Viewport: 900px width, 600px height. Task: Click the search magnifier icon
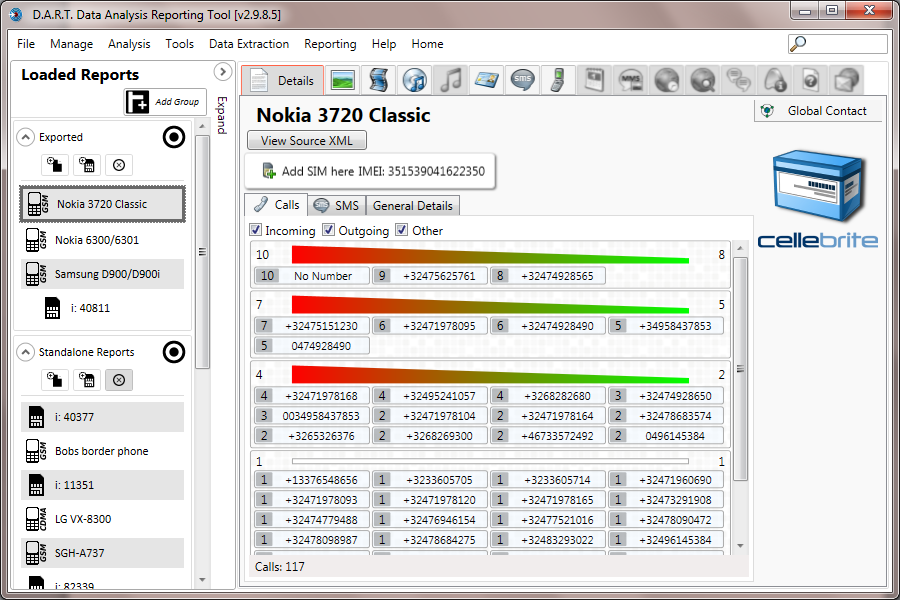798,43
